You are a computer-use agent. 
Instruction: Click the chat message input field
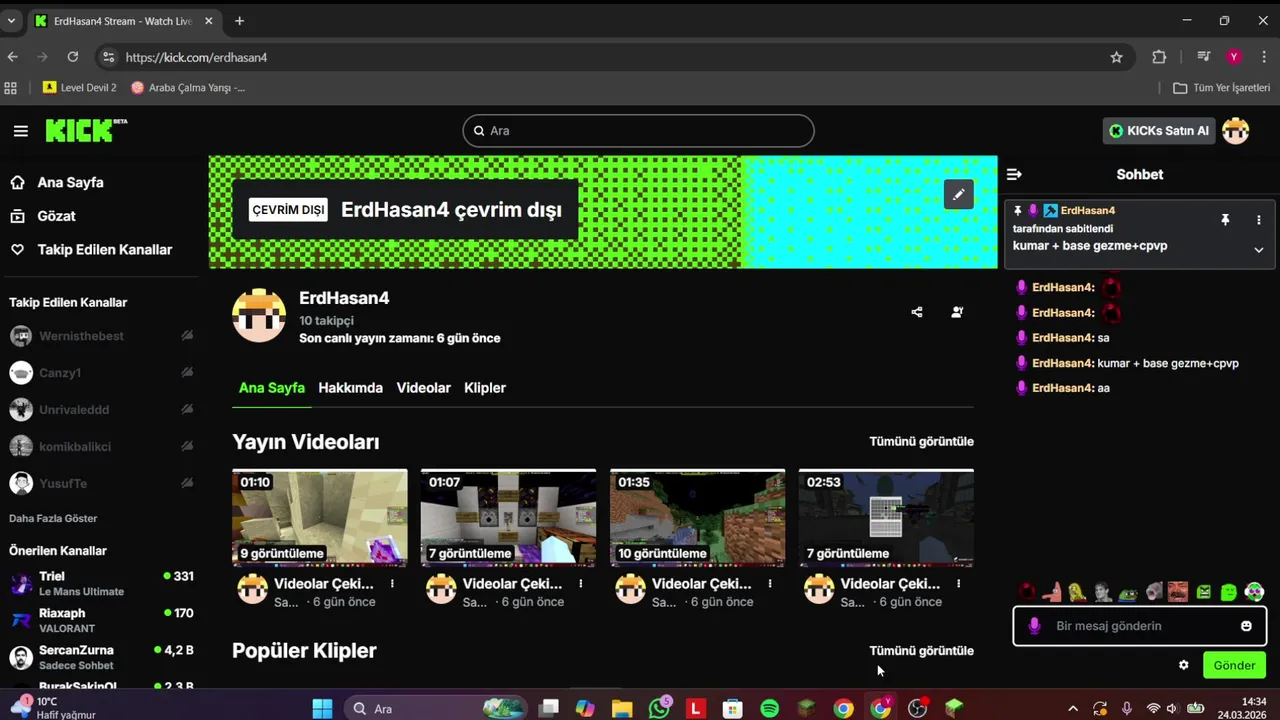(1139, 626)
